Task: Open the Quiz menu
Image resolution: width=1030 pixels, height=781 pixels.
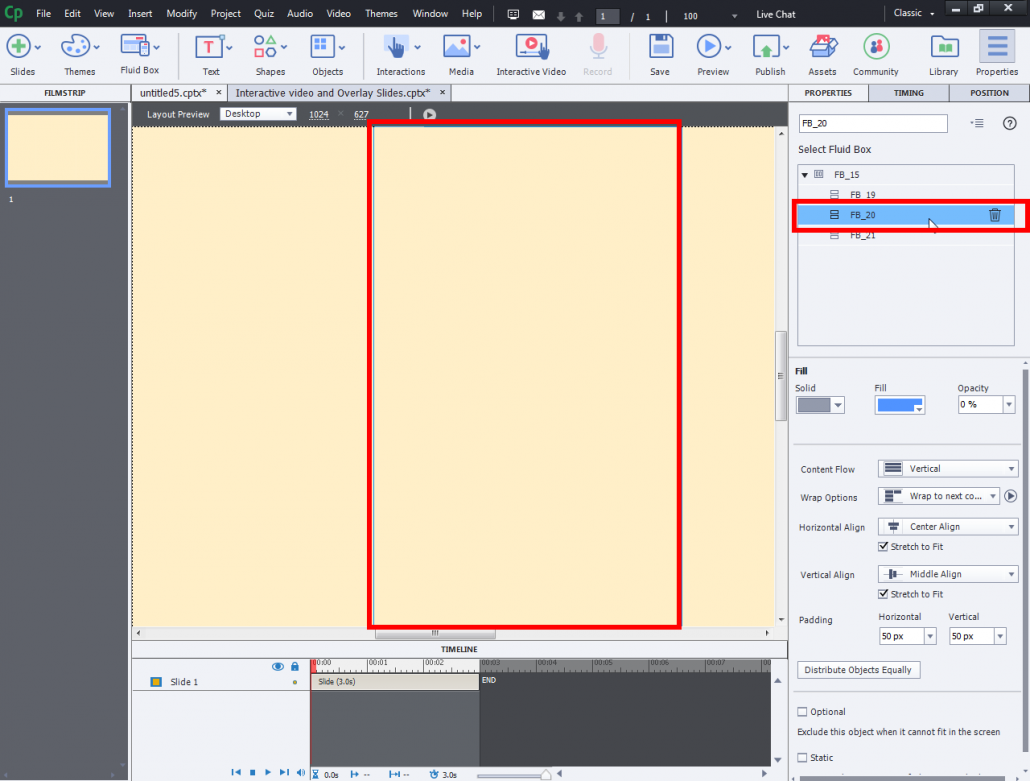Action: [263, 13]
